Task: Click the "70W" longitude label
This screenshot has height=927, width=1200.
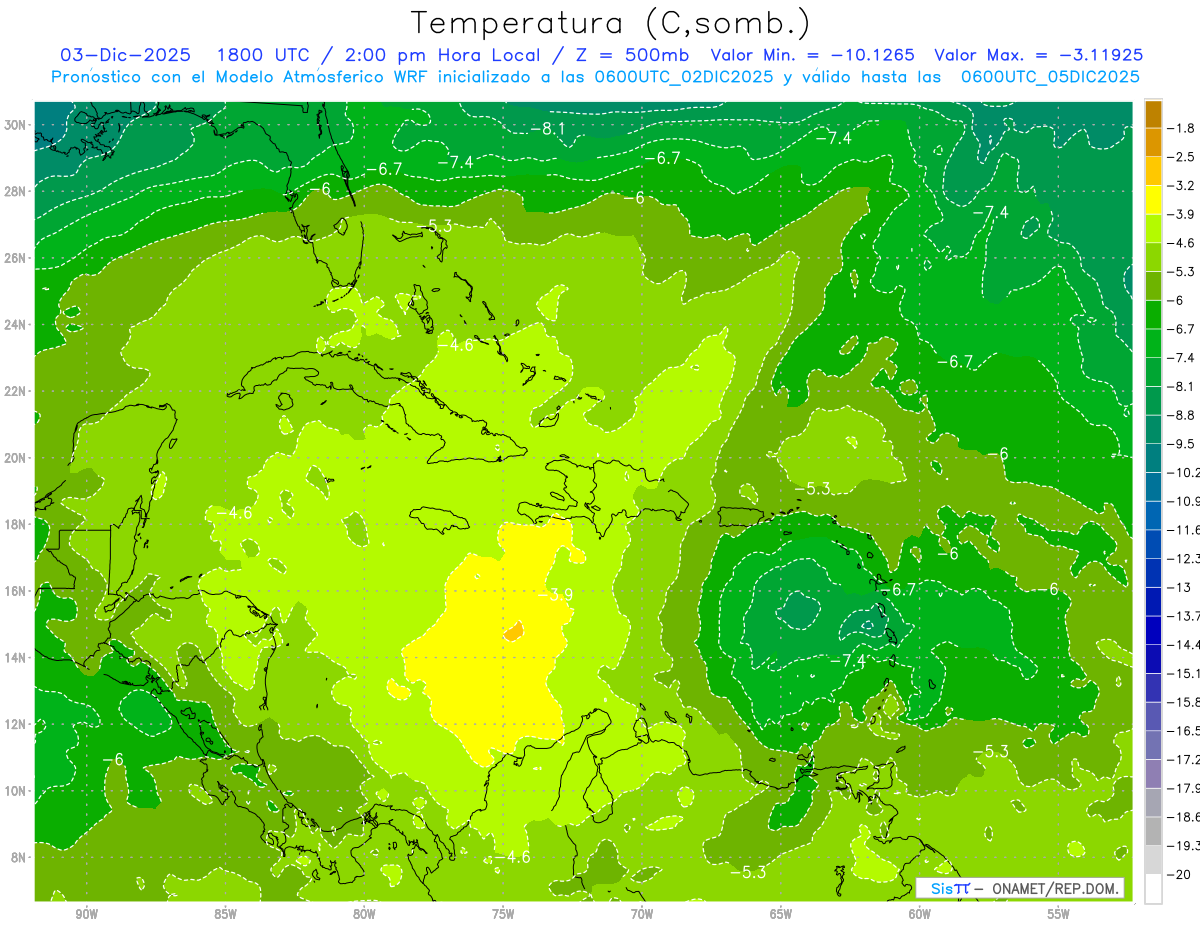Action: tap(642, 914)
